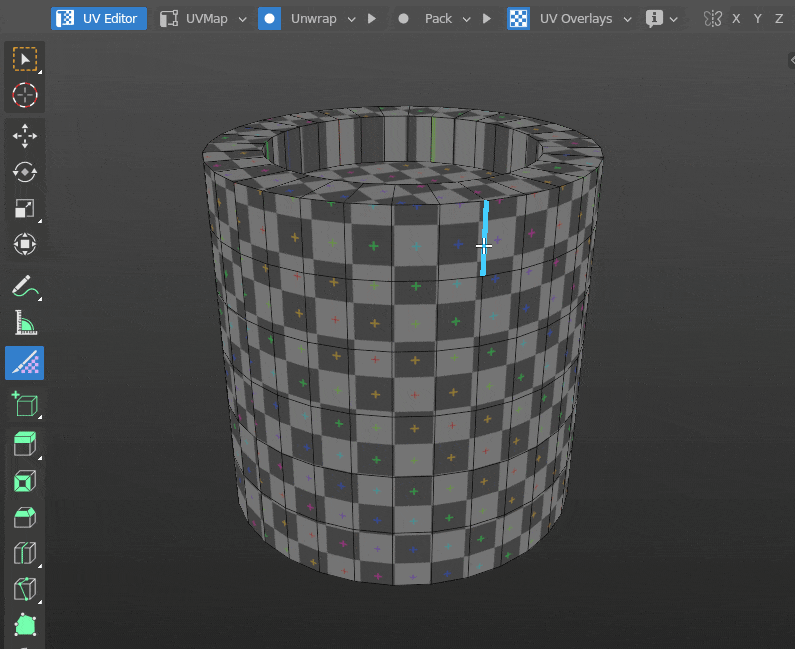795x649 pixels.
Task: Pick the Bevel tool
Action: [x=25, y=517]
